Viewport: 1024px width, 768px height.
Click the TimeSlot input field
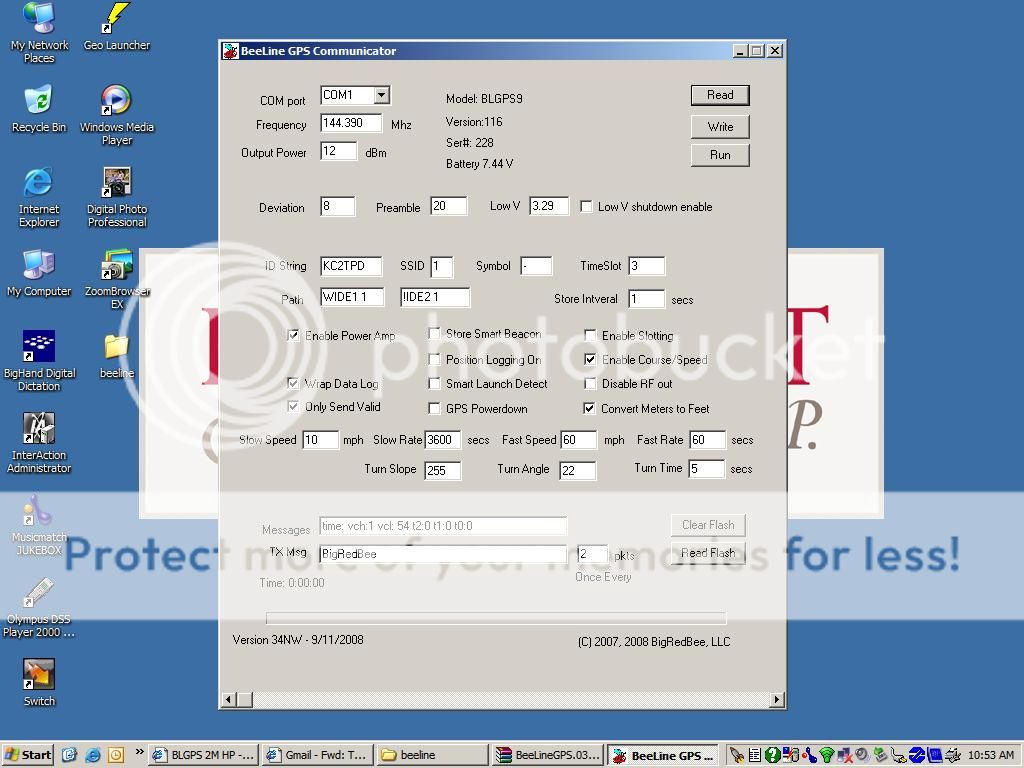(x=646, y=266)
